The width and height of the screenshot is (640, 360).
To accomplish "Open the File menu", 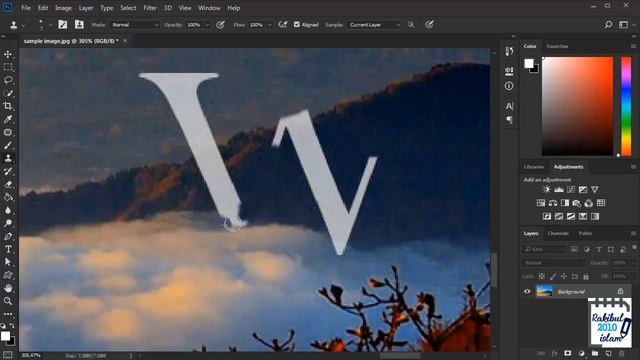I will pos(26,8).
